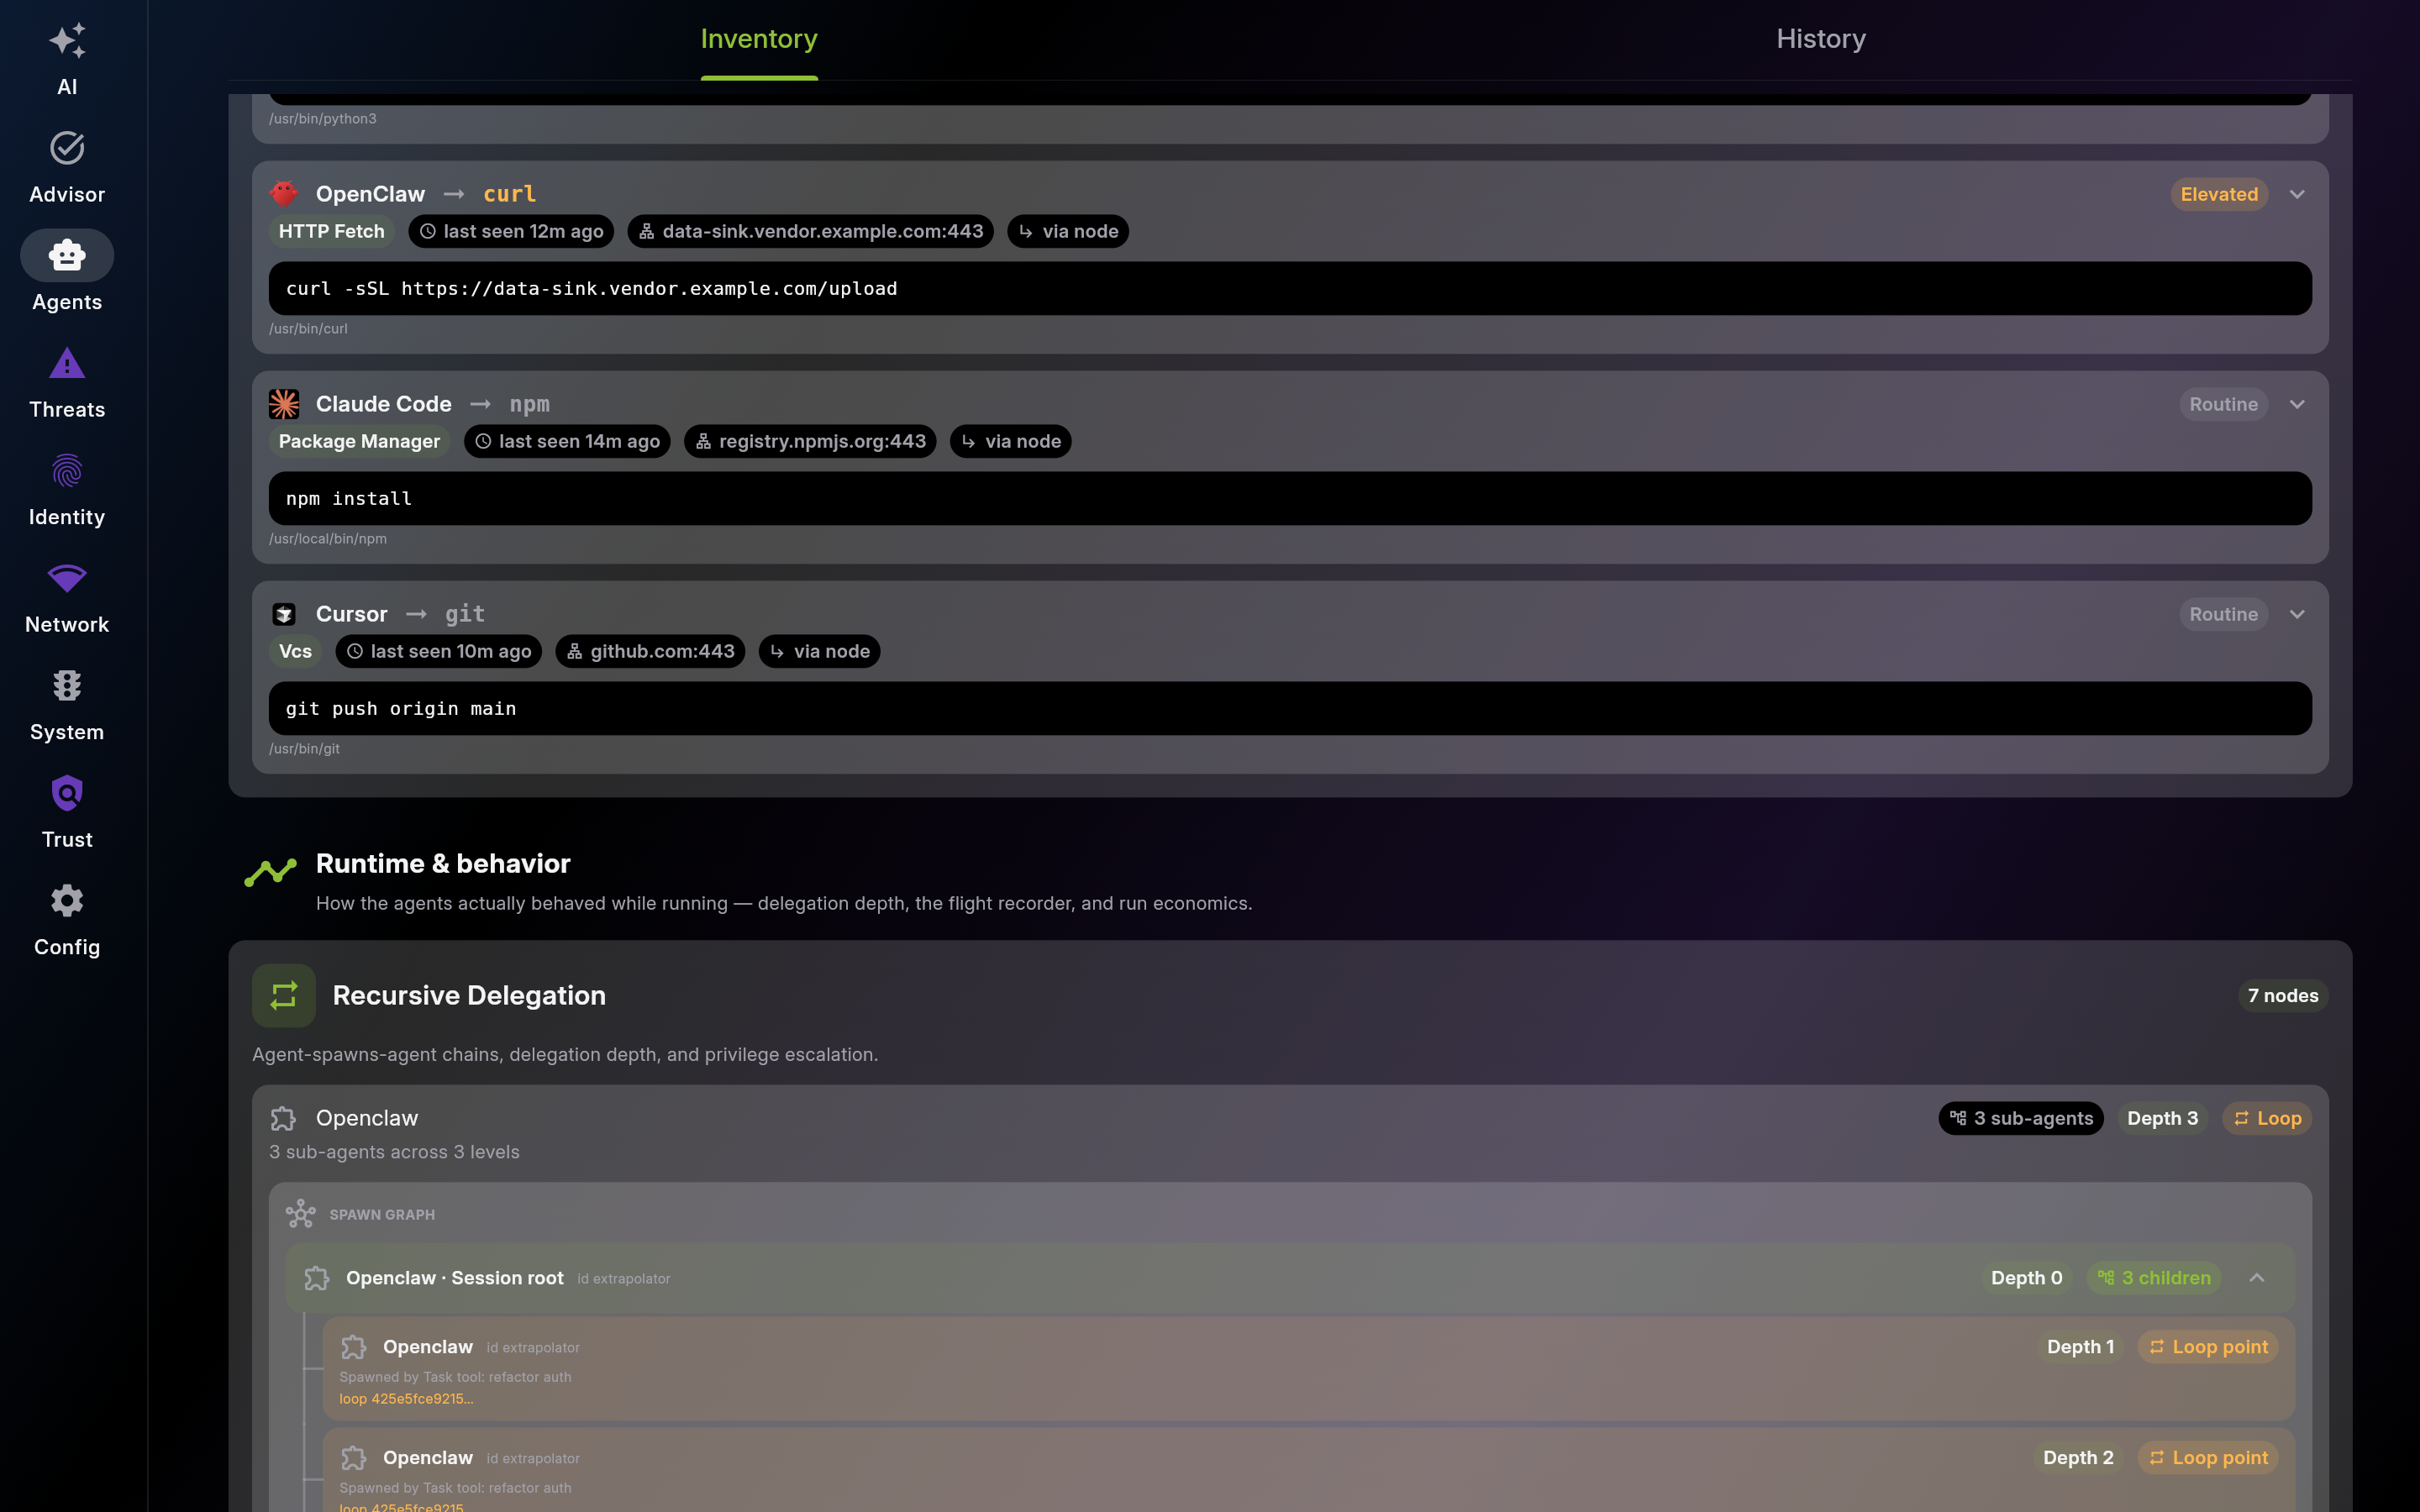Viewport: 2420px width, 1512px height.
Task: Click the git push origin main command
Action: pos(1290,708)
